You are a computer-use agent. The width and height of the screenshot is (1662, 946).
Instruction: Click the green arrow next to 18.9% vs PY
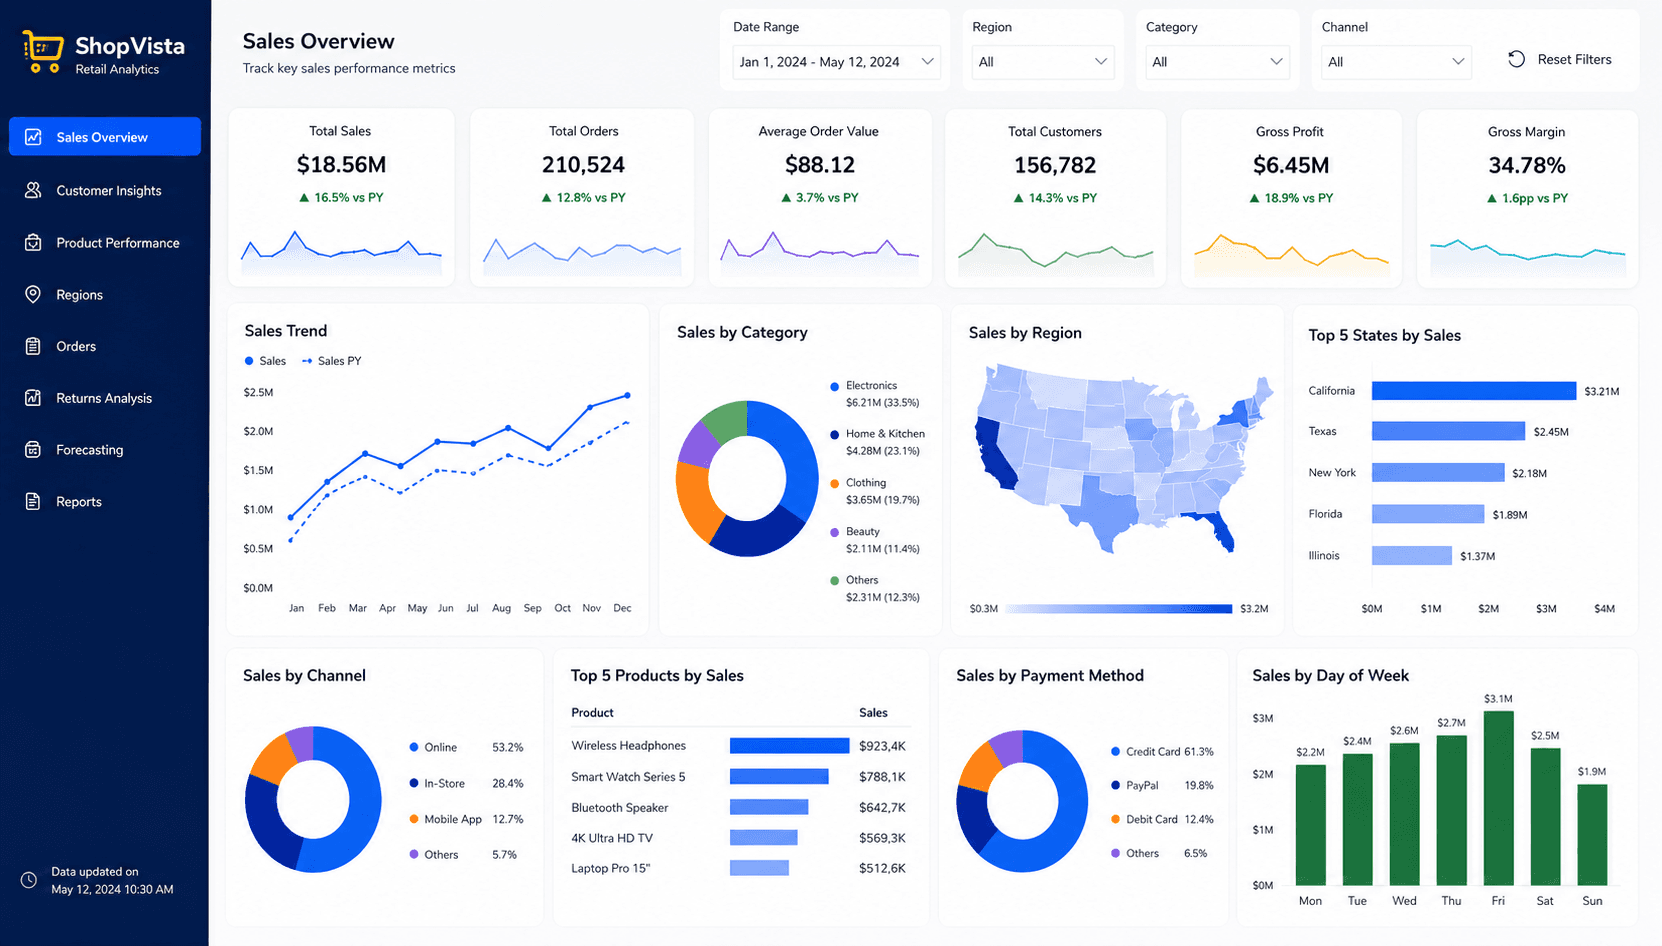point(1254,198)
